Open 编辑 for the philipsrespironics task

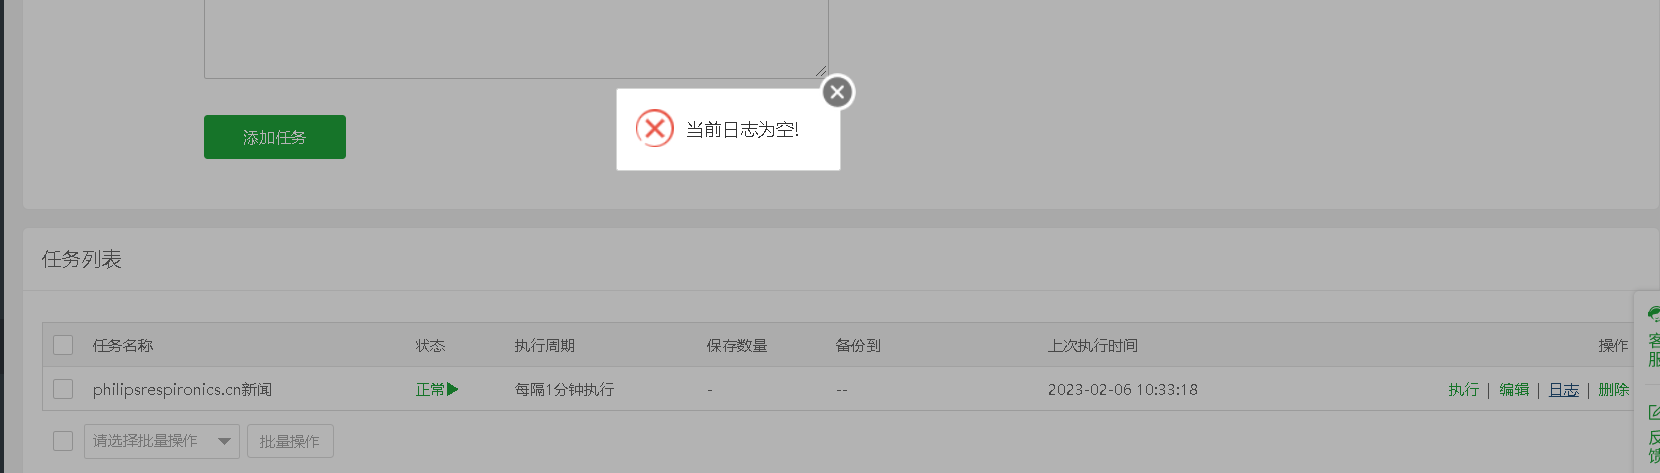[1514, 390]
